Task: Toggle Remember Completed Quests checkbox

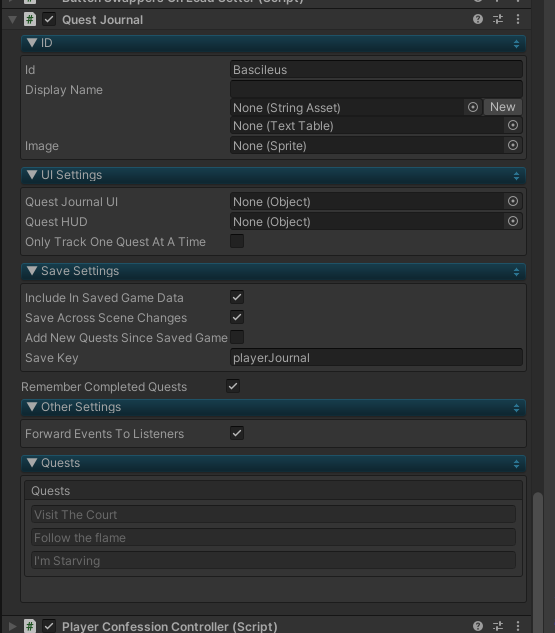Action: coord(233,386)
